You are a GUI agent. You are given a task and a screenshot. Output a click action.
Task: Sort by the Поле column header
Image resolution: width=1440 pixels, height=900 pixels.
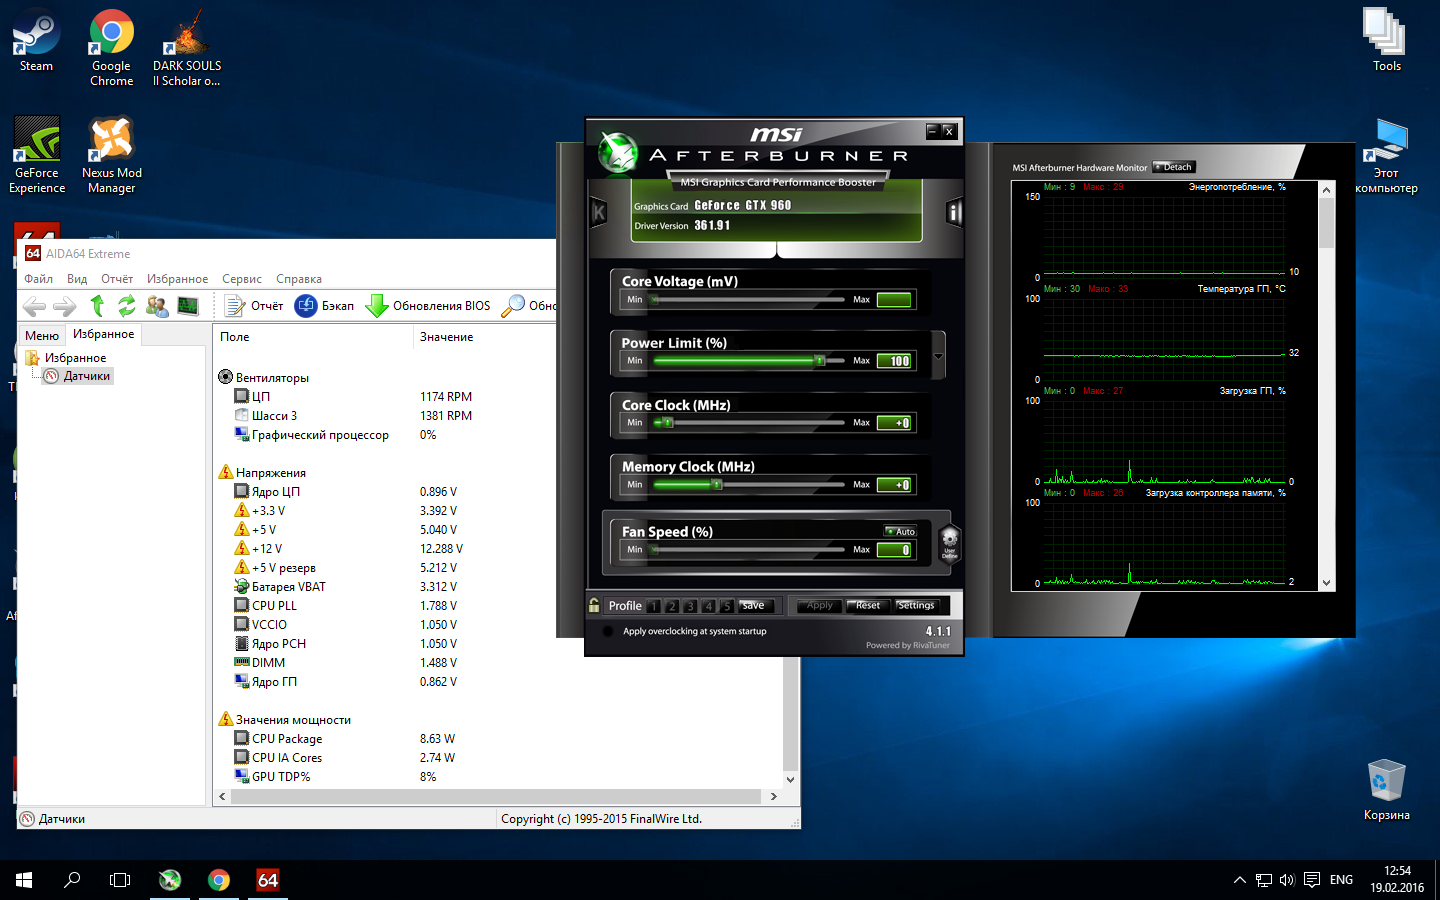[313, 337]
